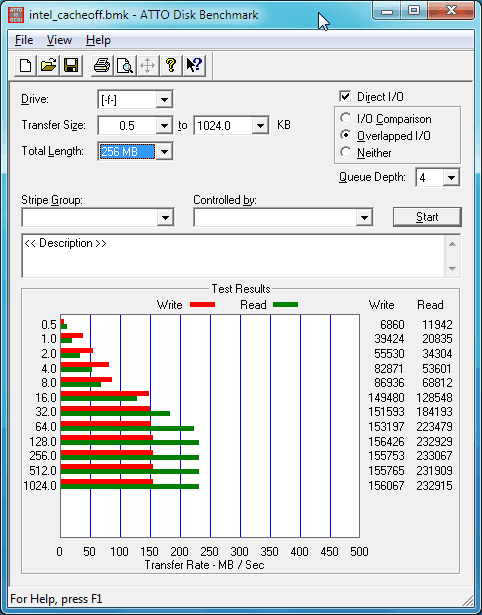482x615 pixels.
Task: Click the yellow question mark About icon
Action: (171, 65)
